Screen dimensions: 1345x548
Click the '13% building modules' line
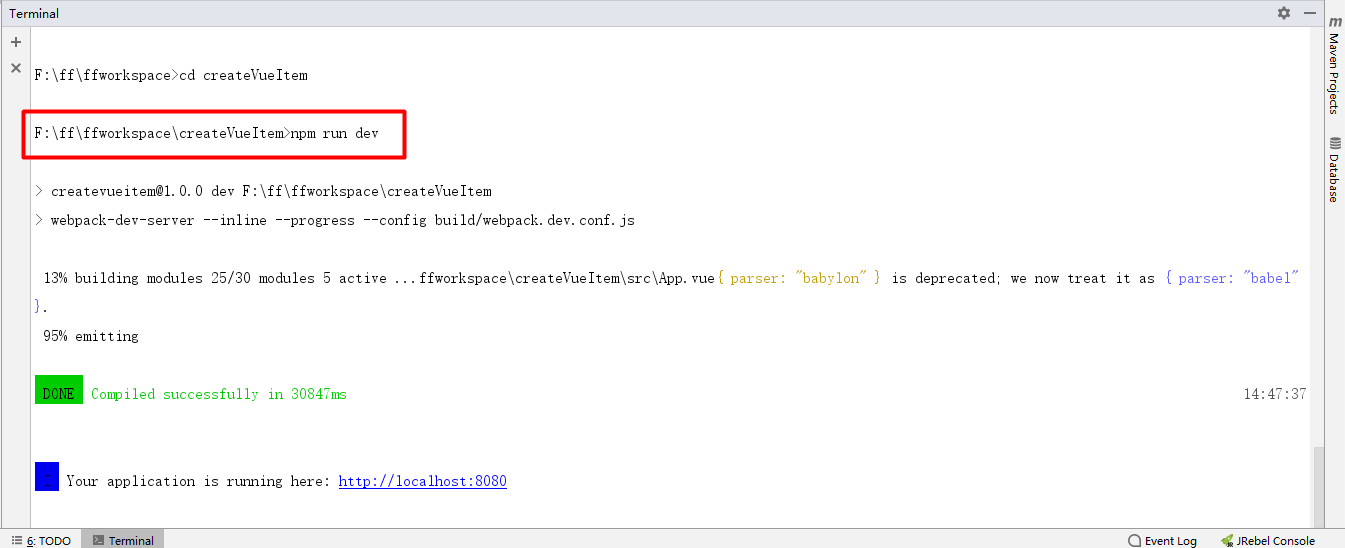[x=671, y=278]
